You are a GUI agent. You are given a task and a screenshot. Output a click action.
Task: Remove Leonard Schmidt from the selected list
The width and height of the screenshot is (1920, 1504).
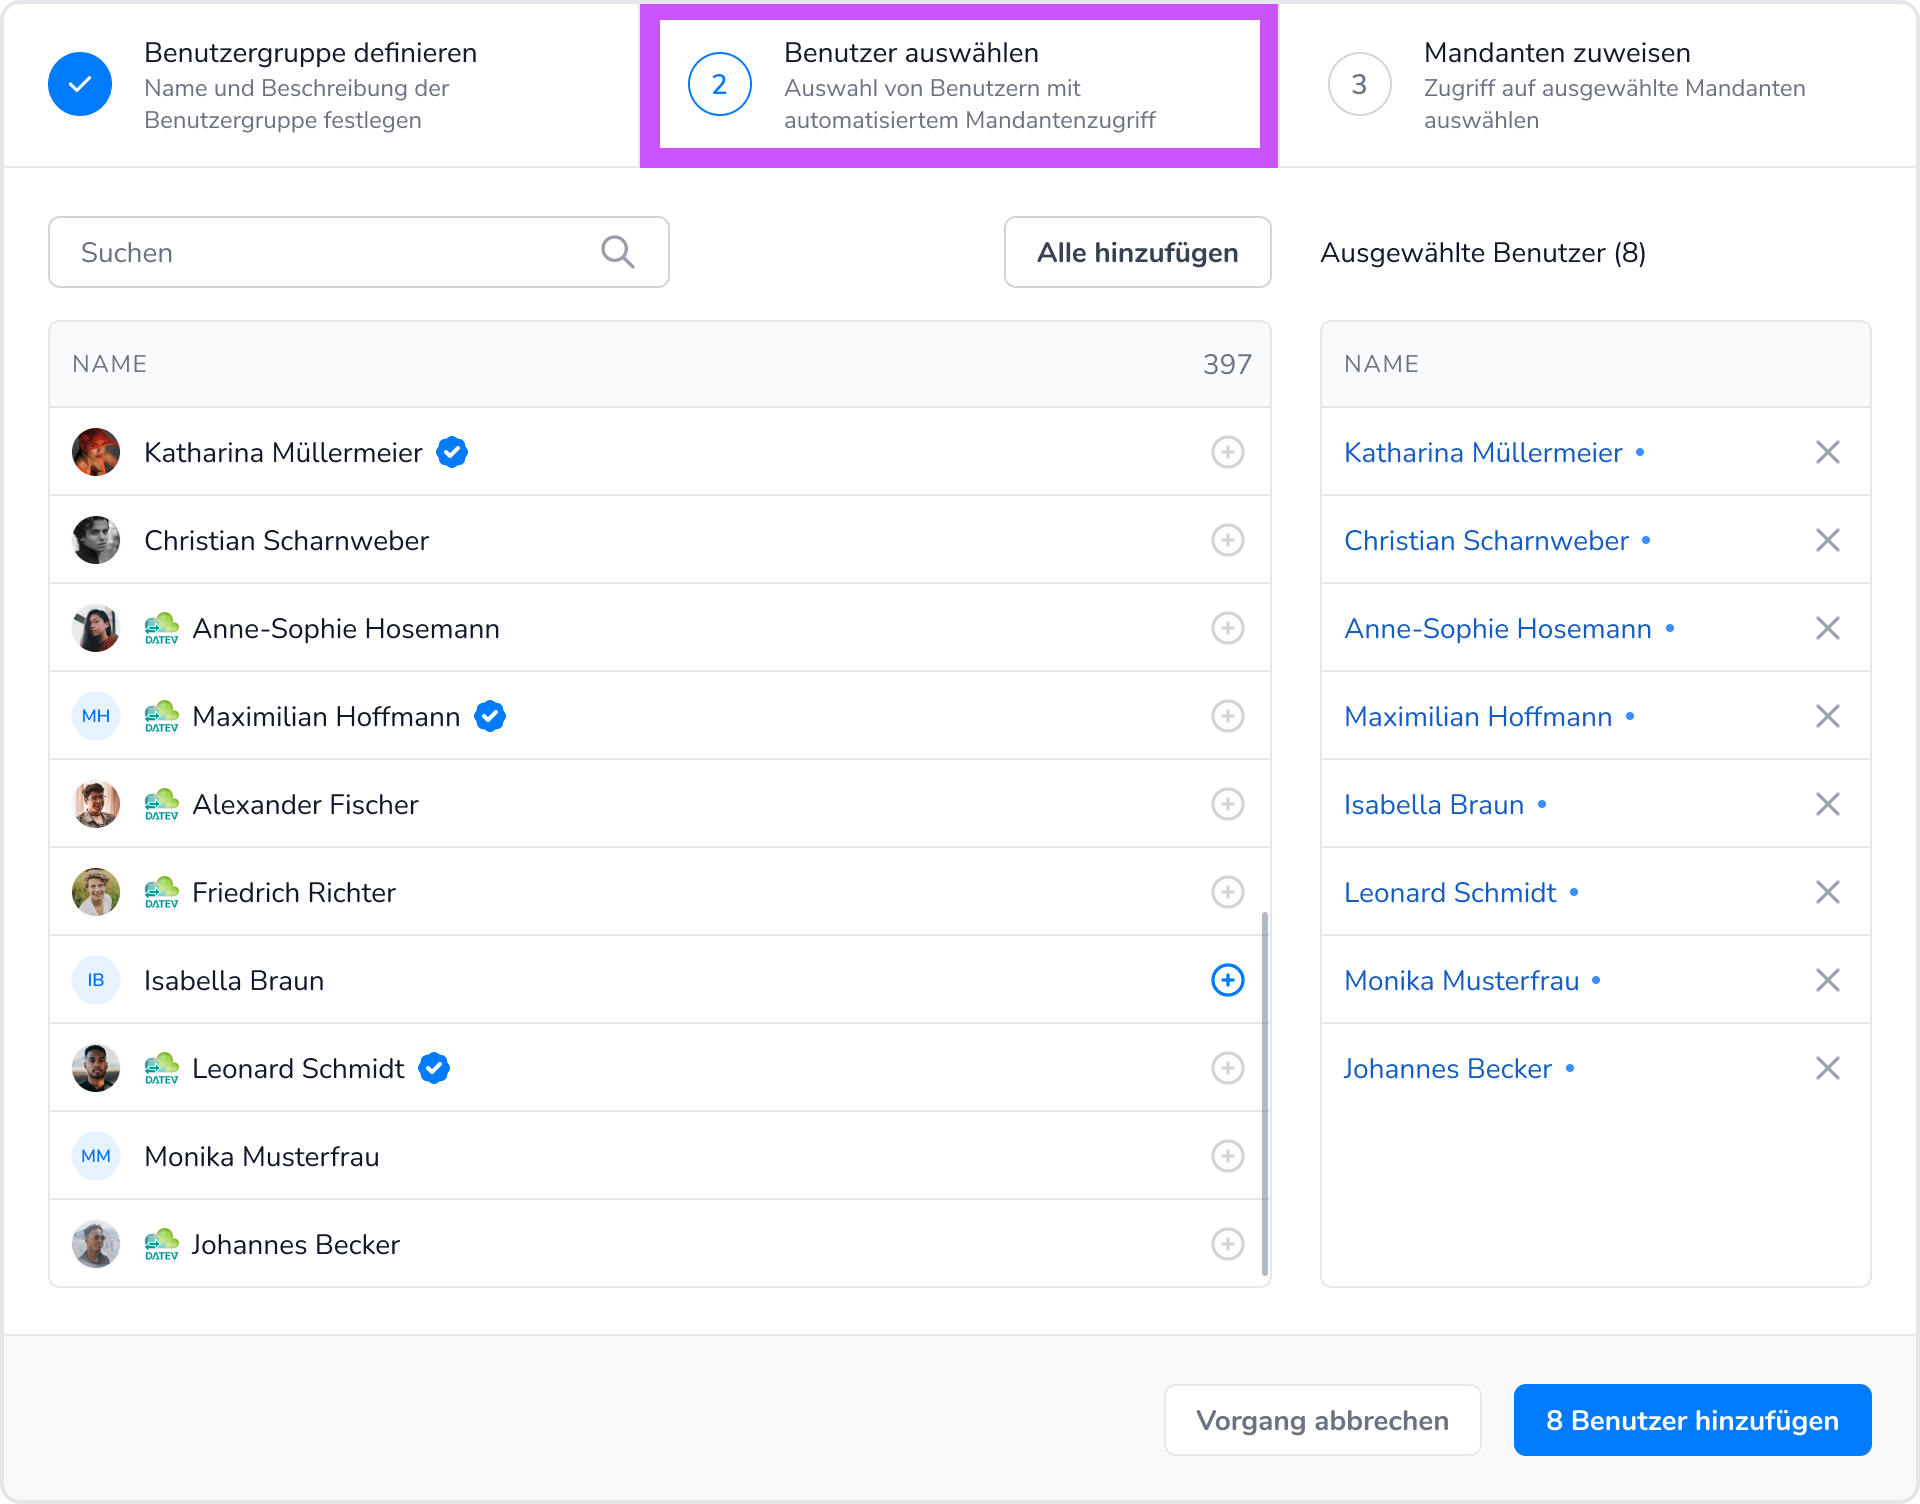[1827, 892]
